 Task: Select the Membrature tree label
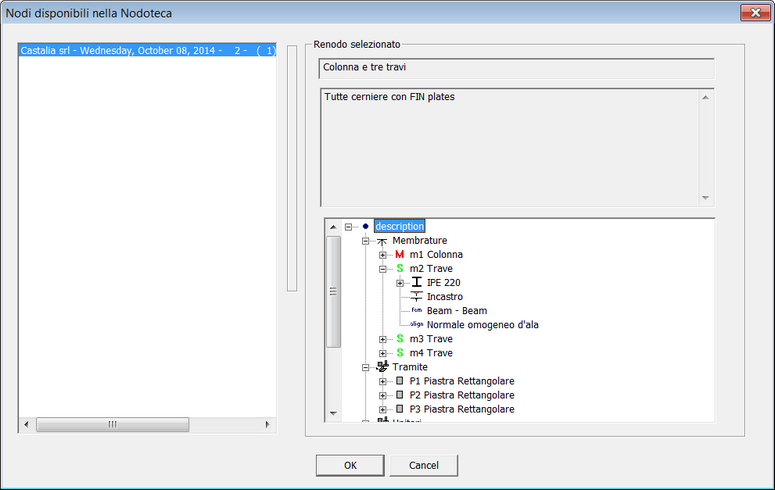(x=420, y=240)
